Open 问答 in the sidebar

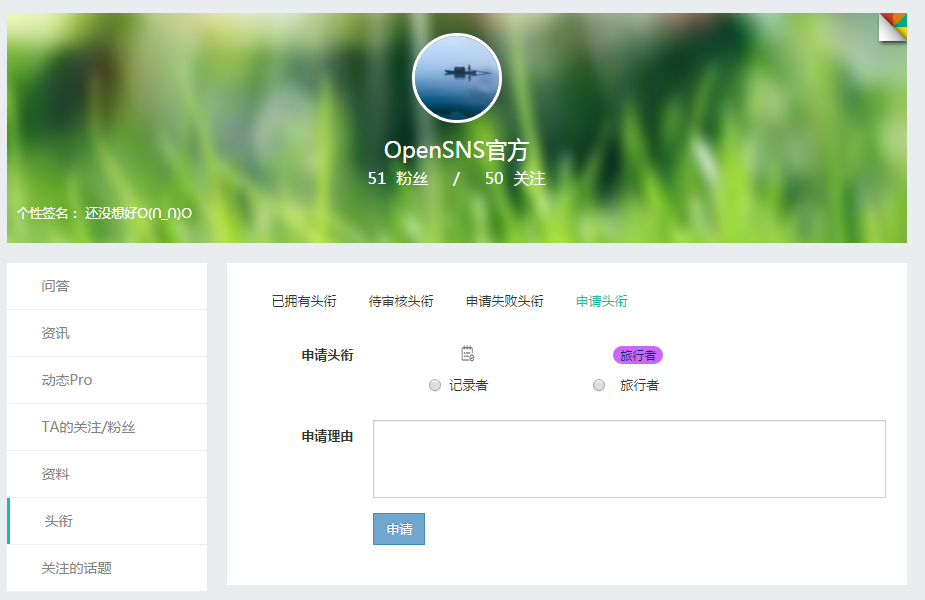(107, 286)
